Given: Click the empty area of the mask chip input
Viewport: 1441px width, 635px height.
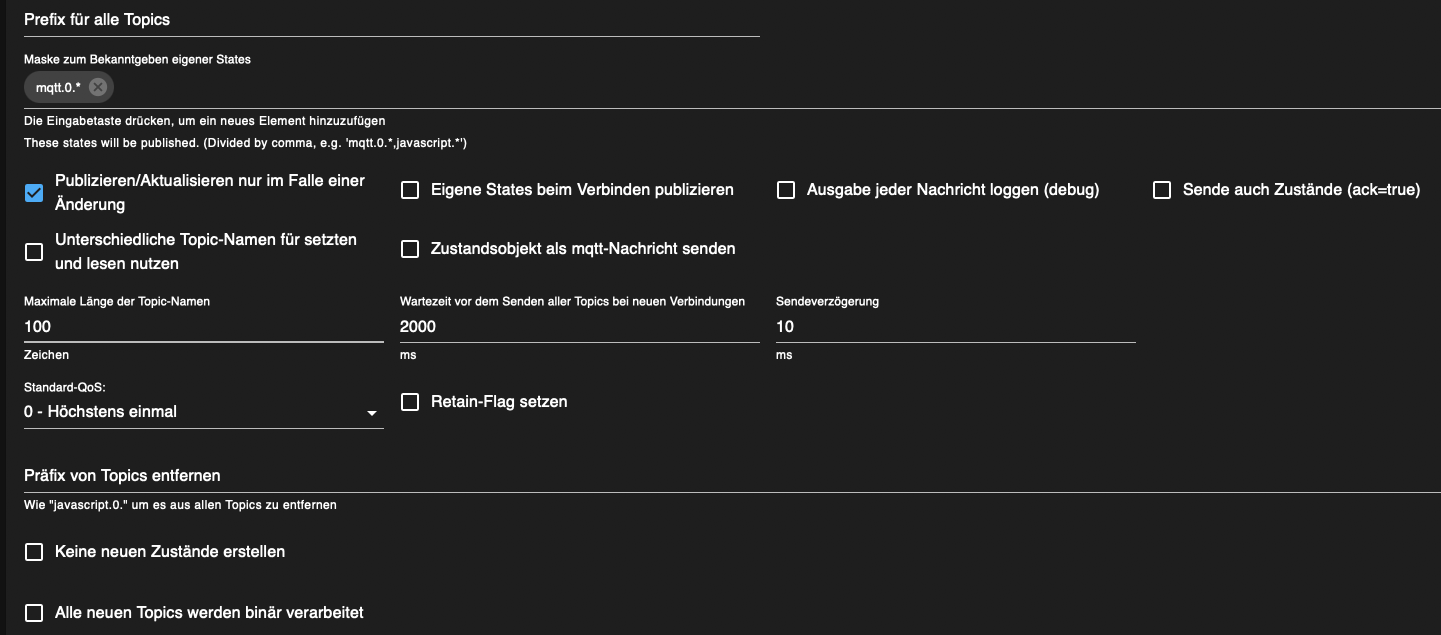Looking at the screenshot, I should point(700,88).
